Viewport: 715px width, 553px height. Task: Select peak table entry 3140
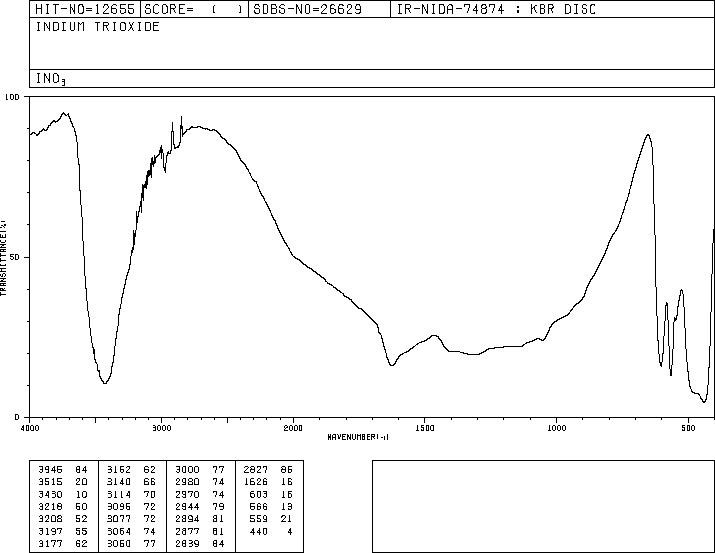coord(119,482)
